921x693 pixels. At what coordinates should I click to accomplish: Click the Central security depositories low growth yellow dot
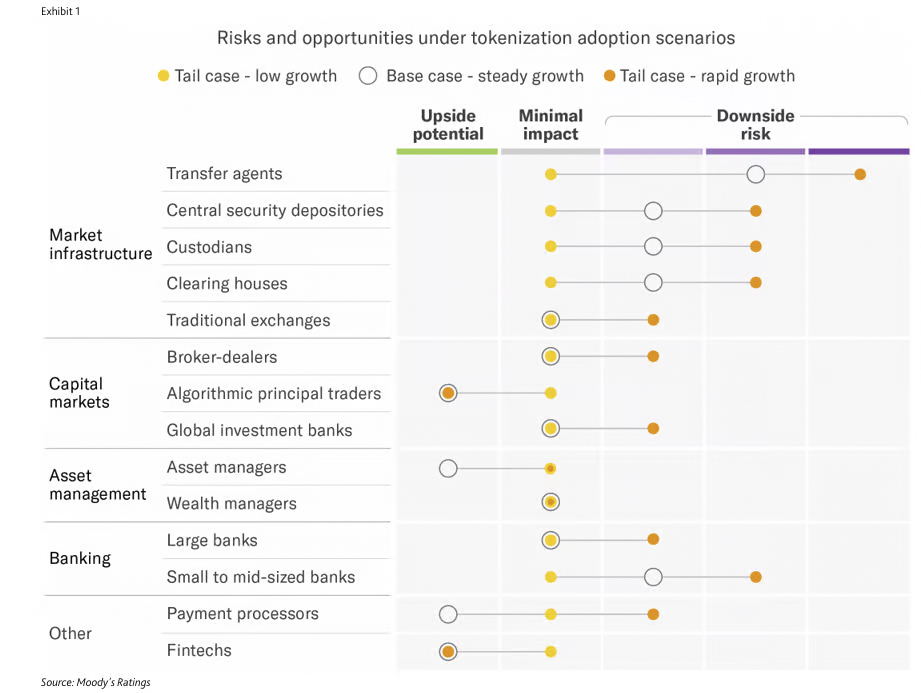click(x=550, y=211)
